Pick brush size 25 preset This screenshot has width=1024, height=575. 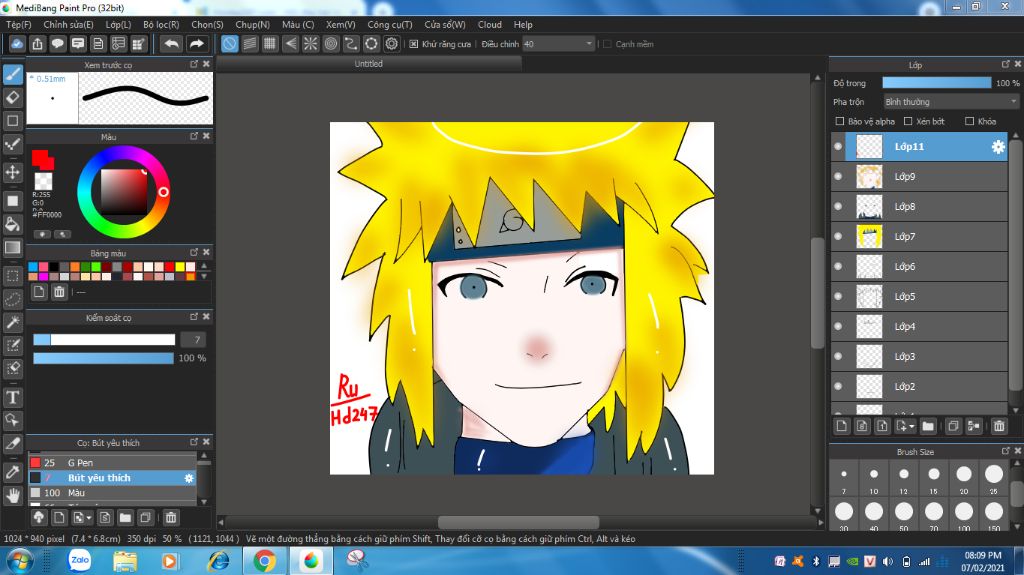[x=994, y=479]
